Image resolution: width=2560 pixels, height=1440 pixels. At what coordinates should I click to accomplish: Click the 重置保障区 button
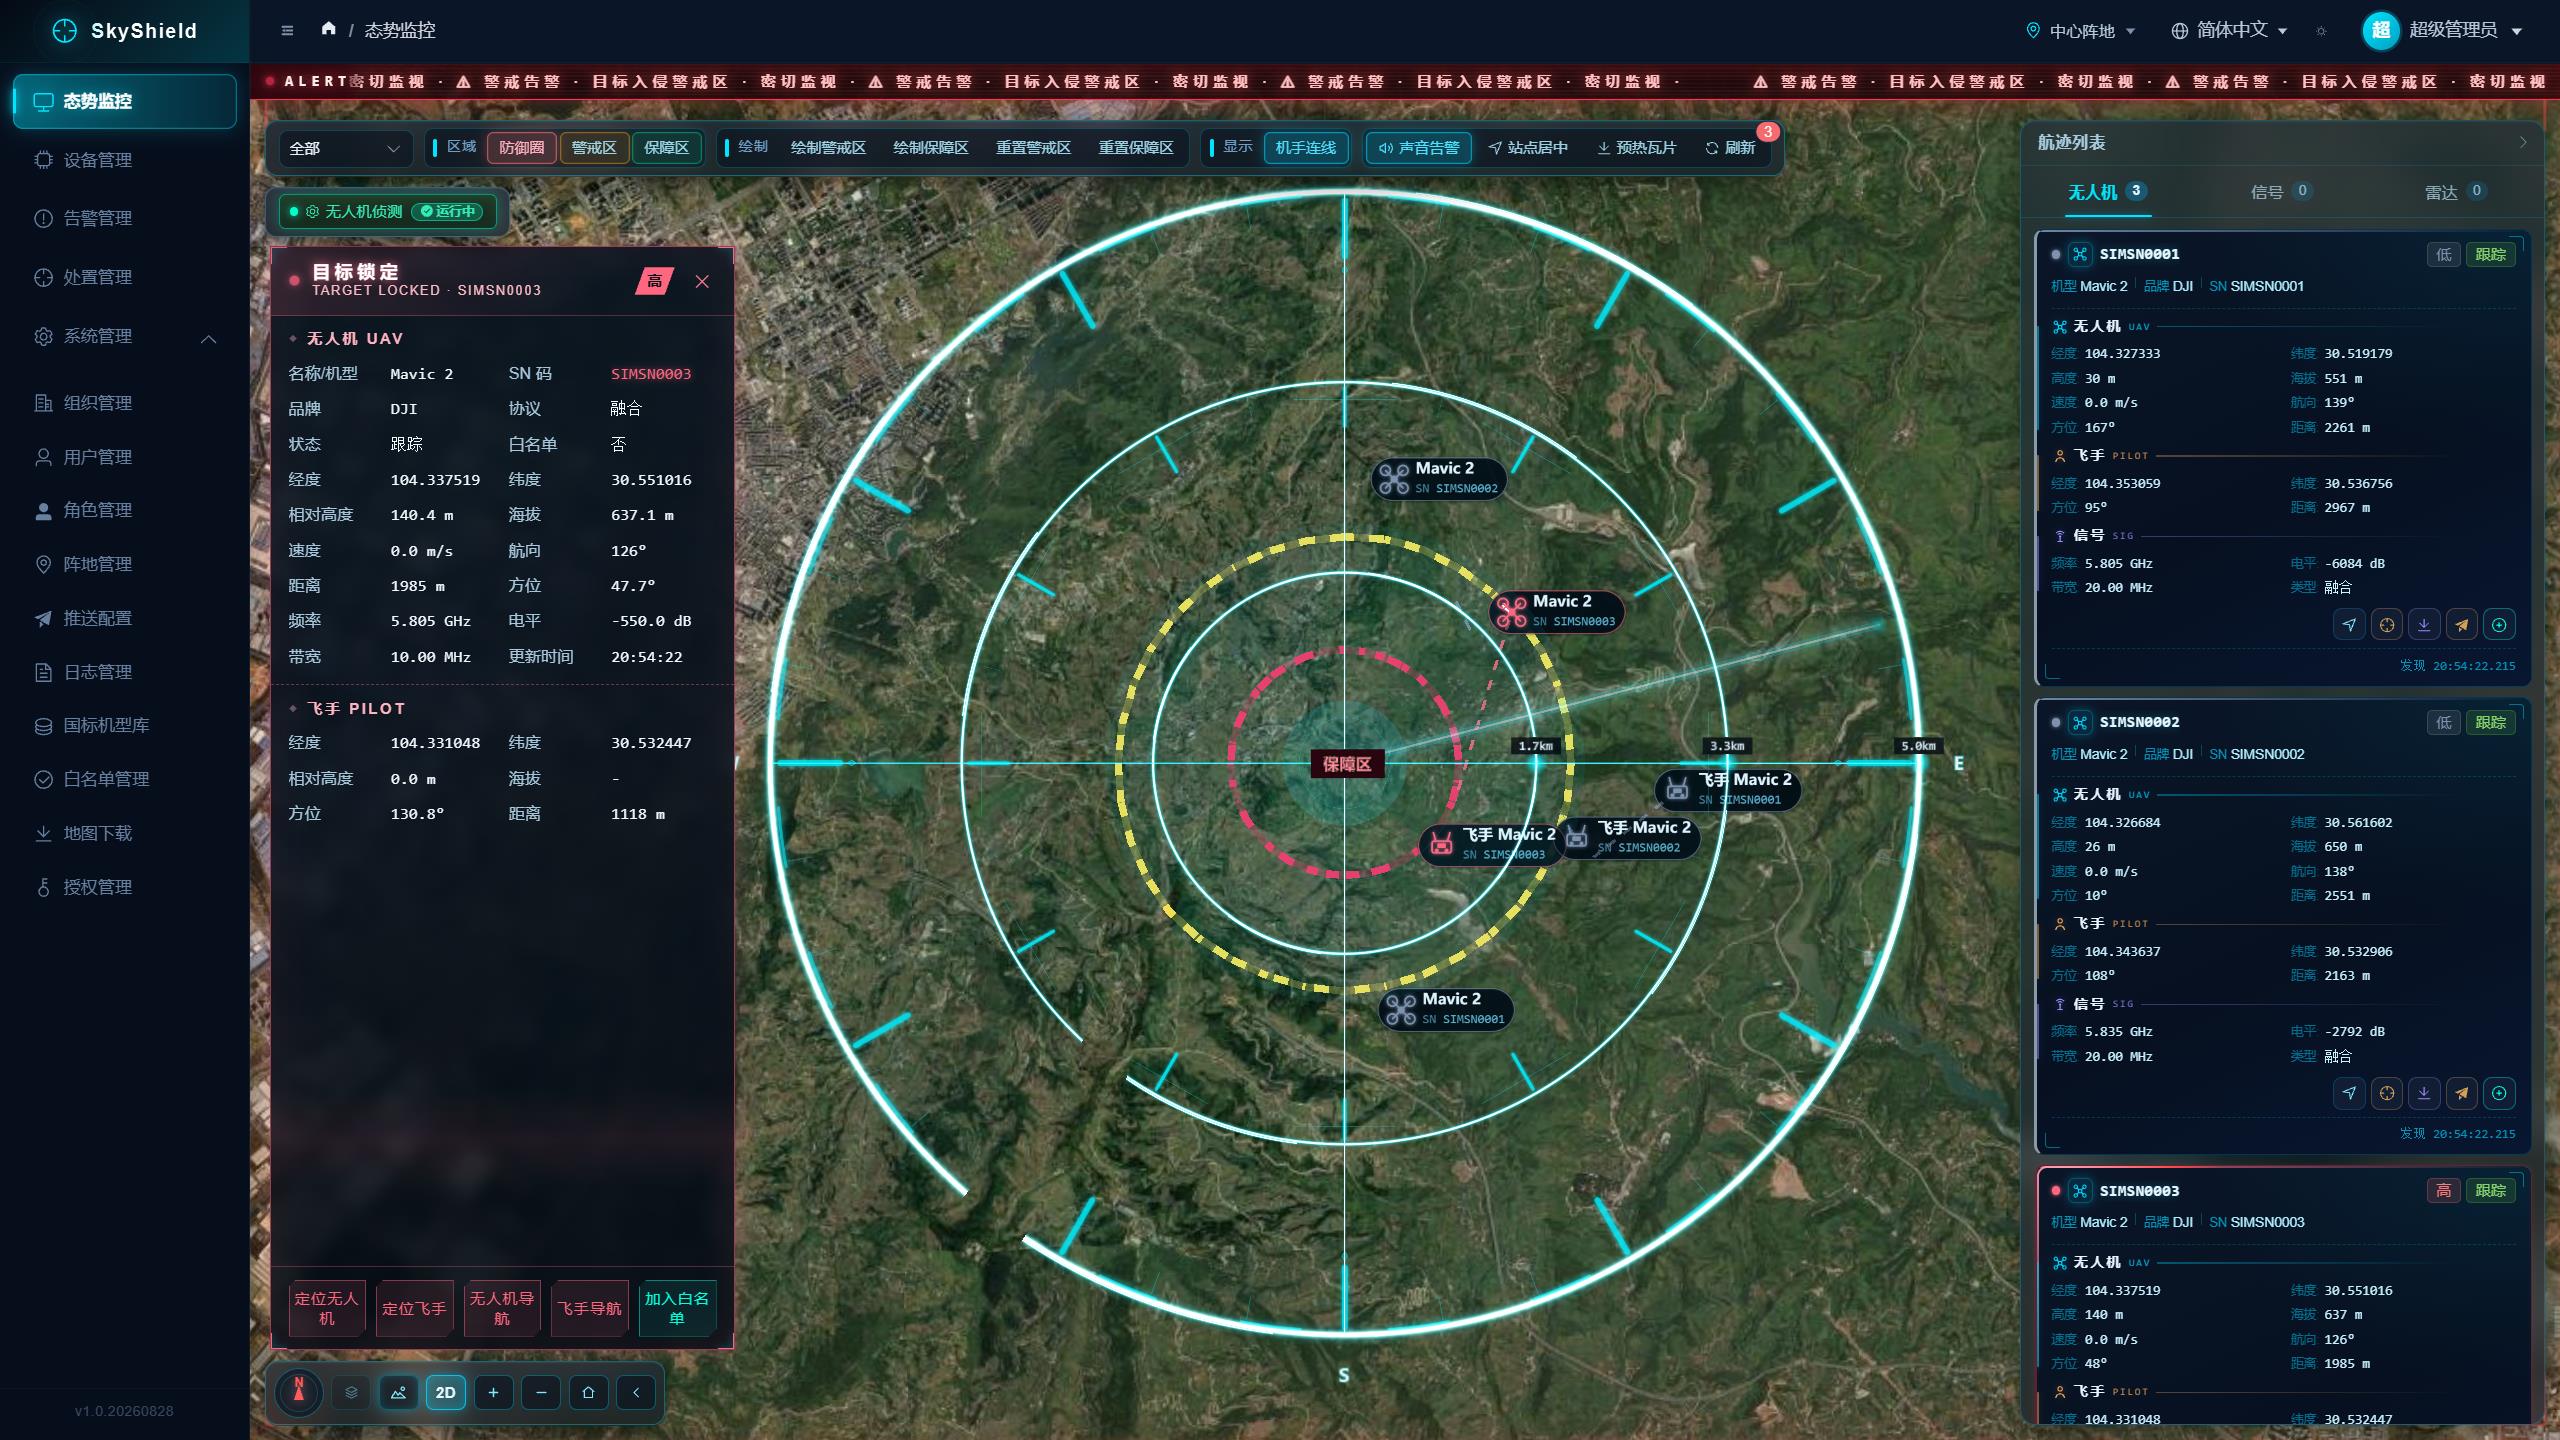tap(1136, 148)
